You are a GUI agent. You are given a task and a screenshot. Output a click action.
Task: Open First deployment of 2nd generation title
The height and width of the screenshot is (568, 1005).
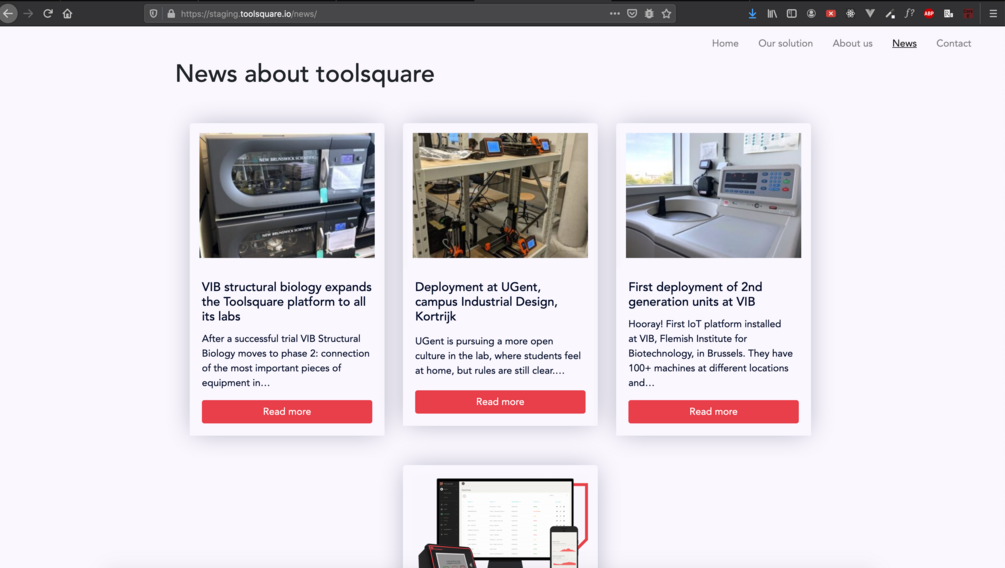click(695, 294)
